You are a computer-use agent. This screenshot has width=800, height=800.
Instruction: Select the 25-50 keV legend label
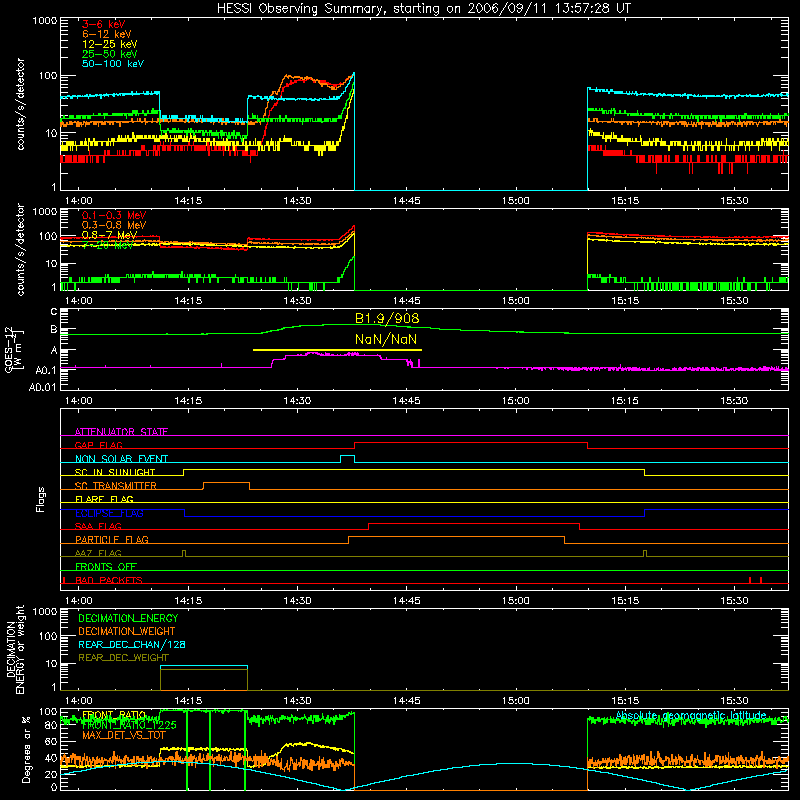coord(110,54)
